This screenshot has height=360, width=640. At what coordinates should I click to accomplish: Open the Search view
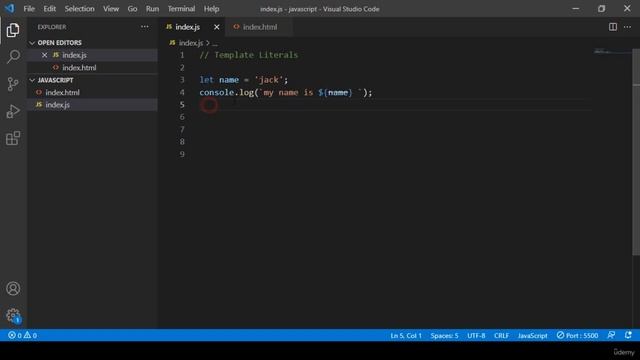point(13,56)
